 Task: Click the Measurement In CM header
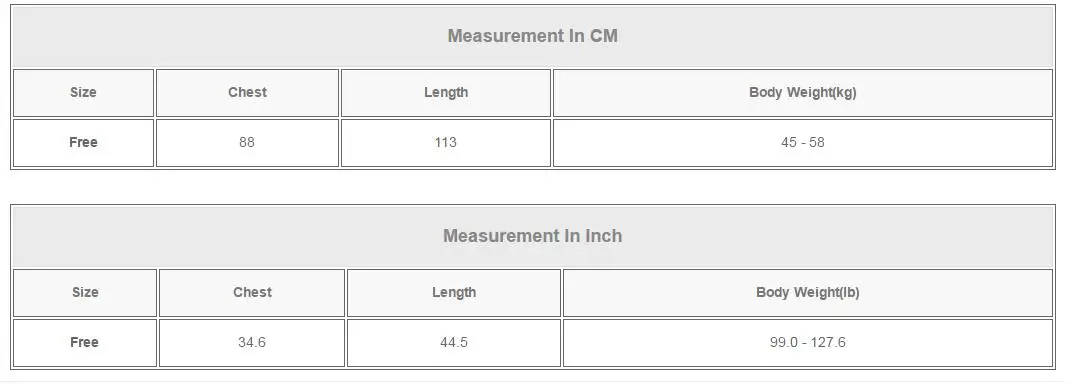click(533, 36)
